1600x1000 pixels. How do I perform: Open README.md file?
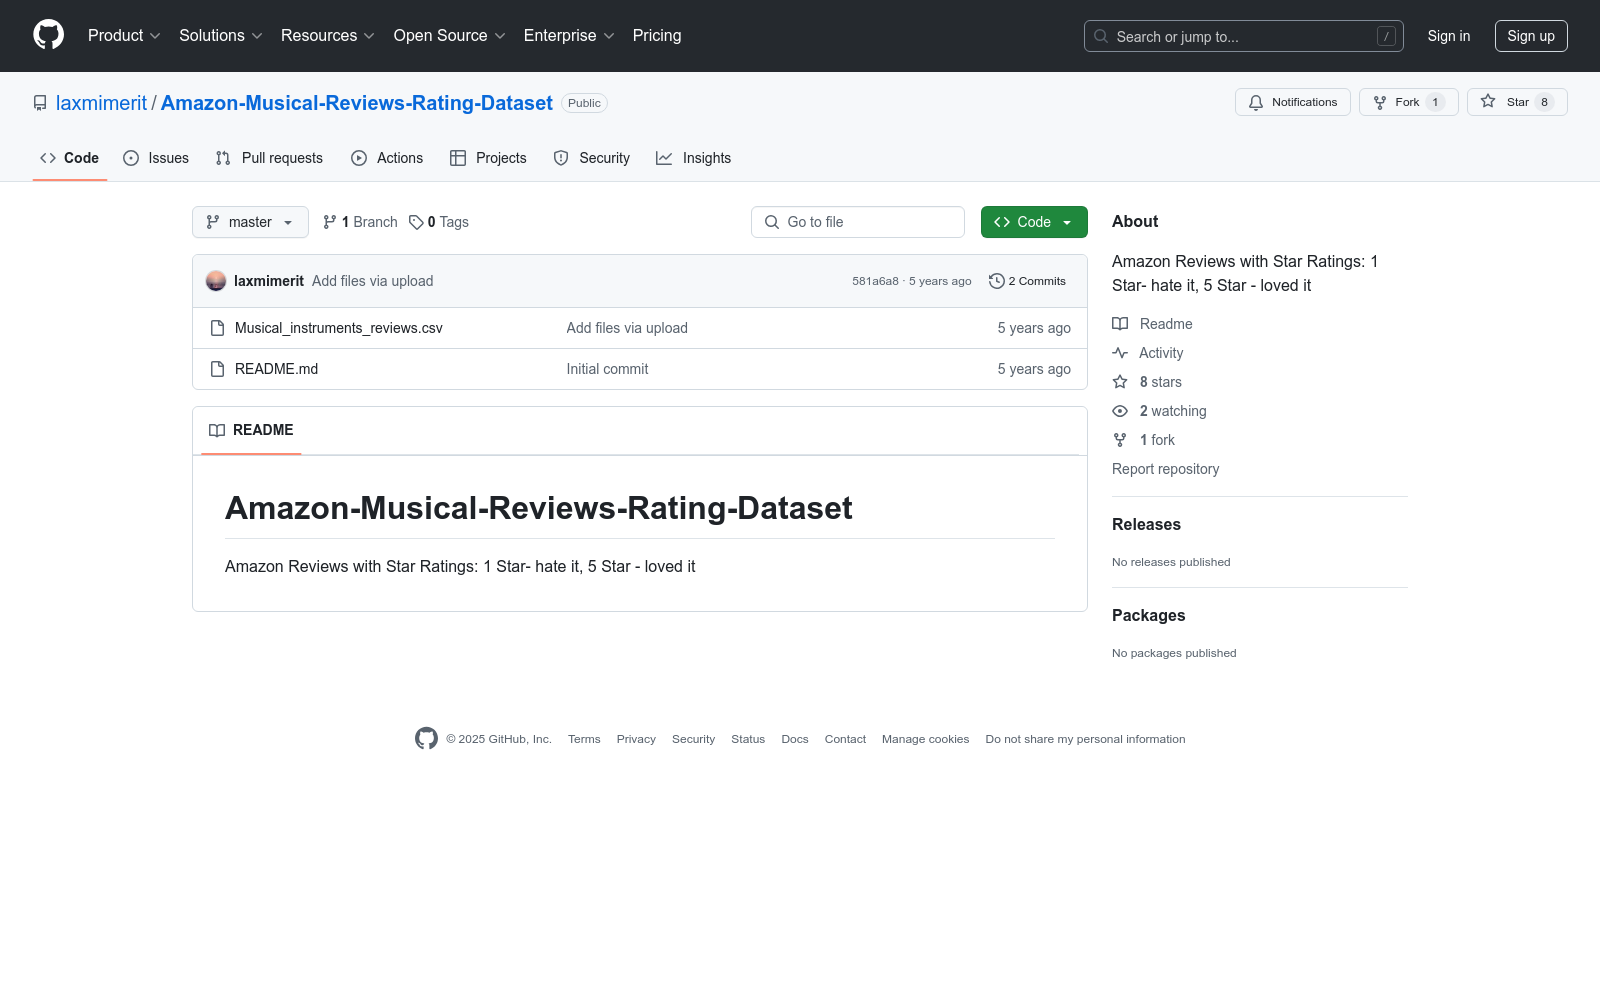pyautogui.click(x=277, y=369)
